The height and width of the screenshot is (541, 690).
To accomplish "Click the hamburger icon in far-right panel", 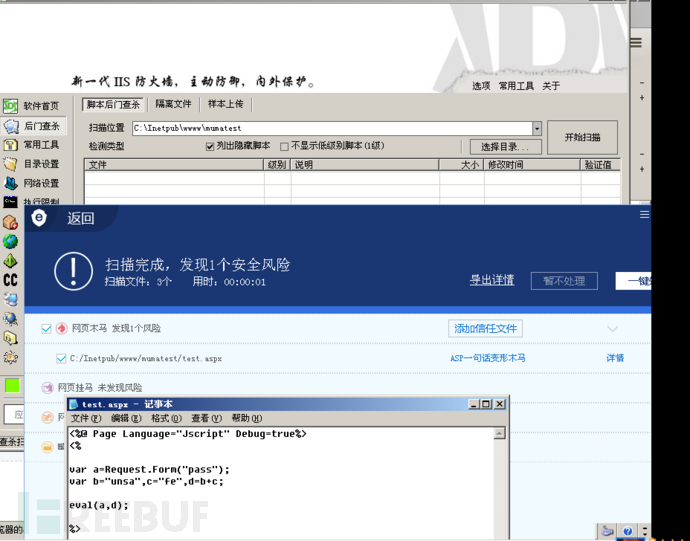I will click(x=635, y=43).
